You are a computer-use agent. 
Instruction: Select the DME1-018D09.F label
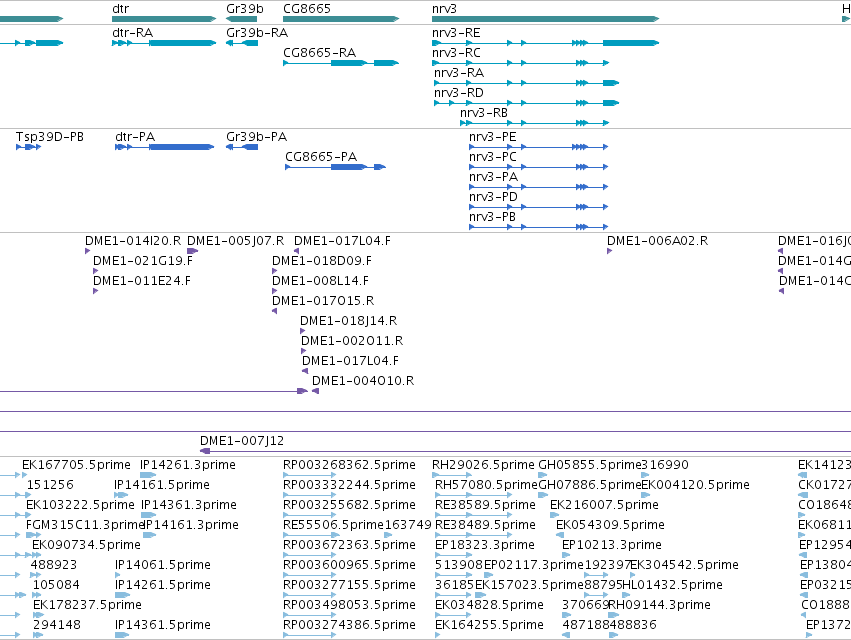tap(322, 261)
